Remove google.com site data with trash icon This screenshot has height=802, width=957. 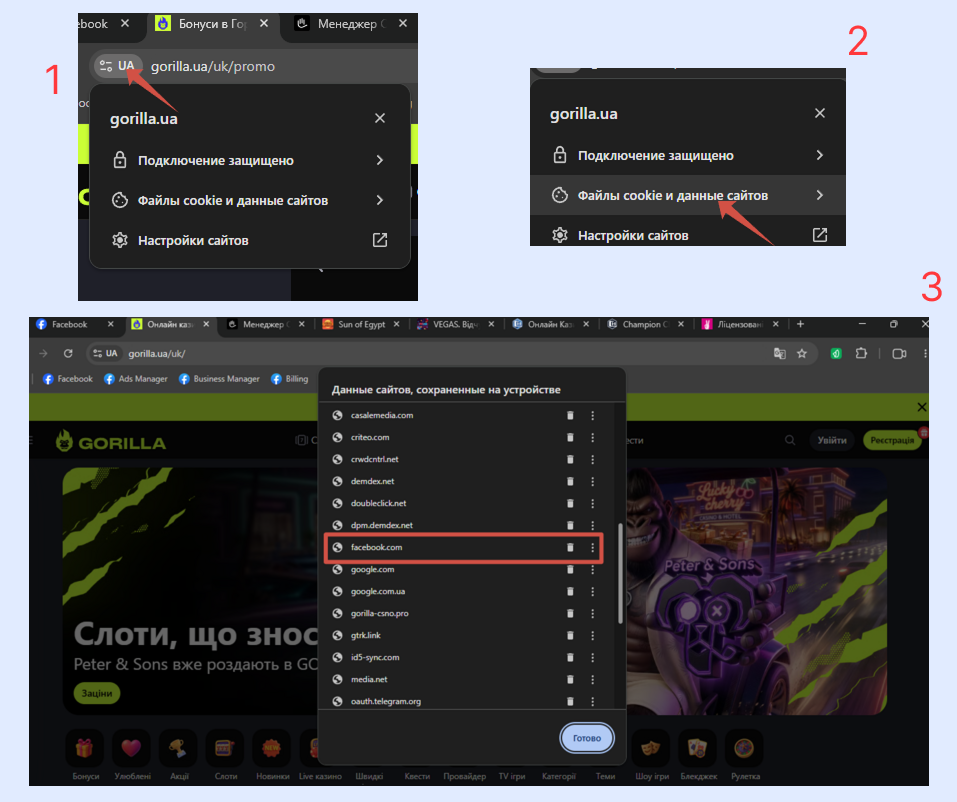tap(570, 569)
